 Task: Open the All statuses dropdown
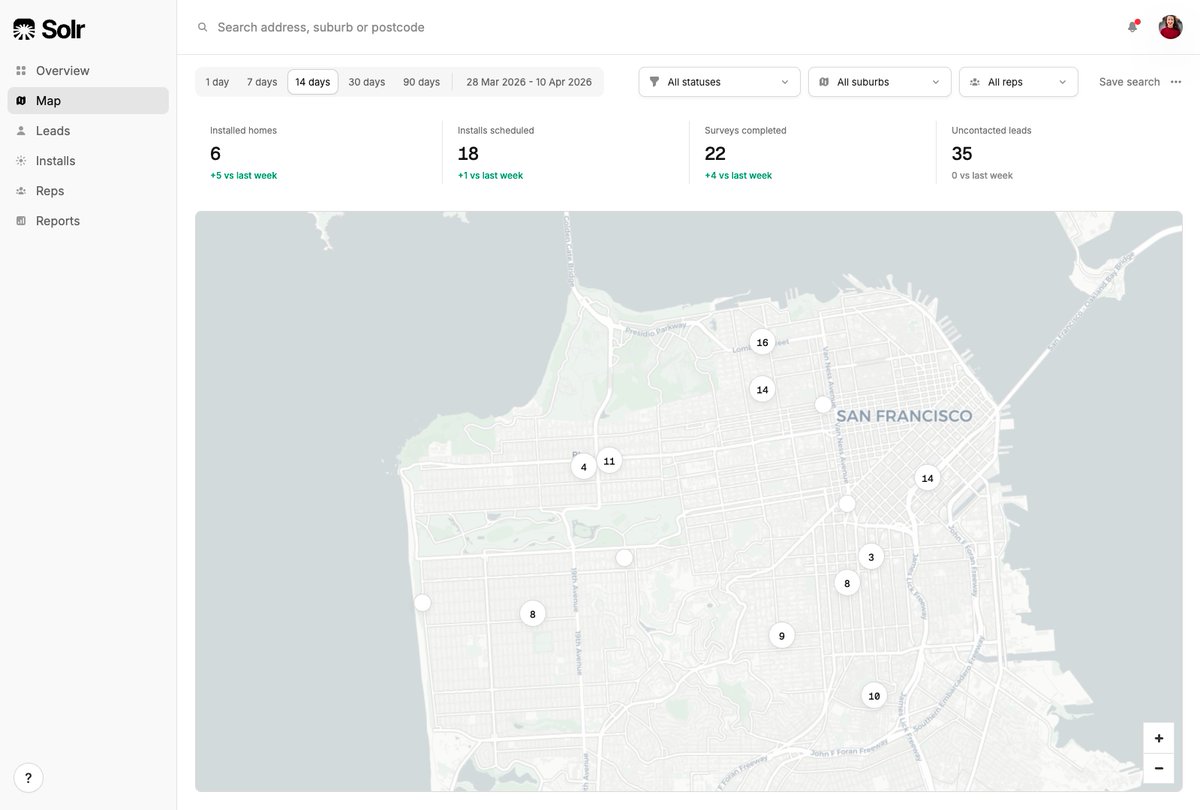tap(720, 82)
